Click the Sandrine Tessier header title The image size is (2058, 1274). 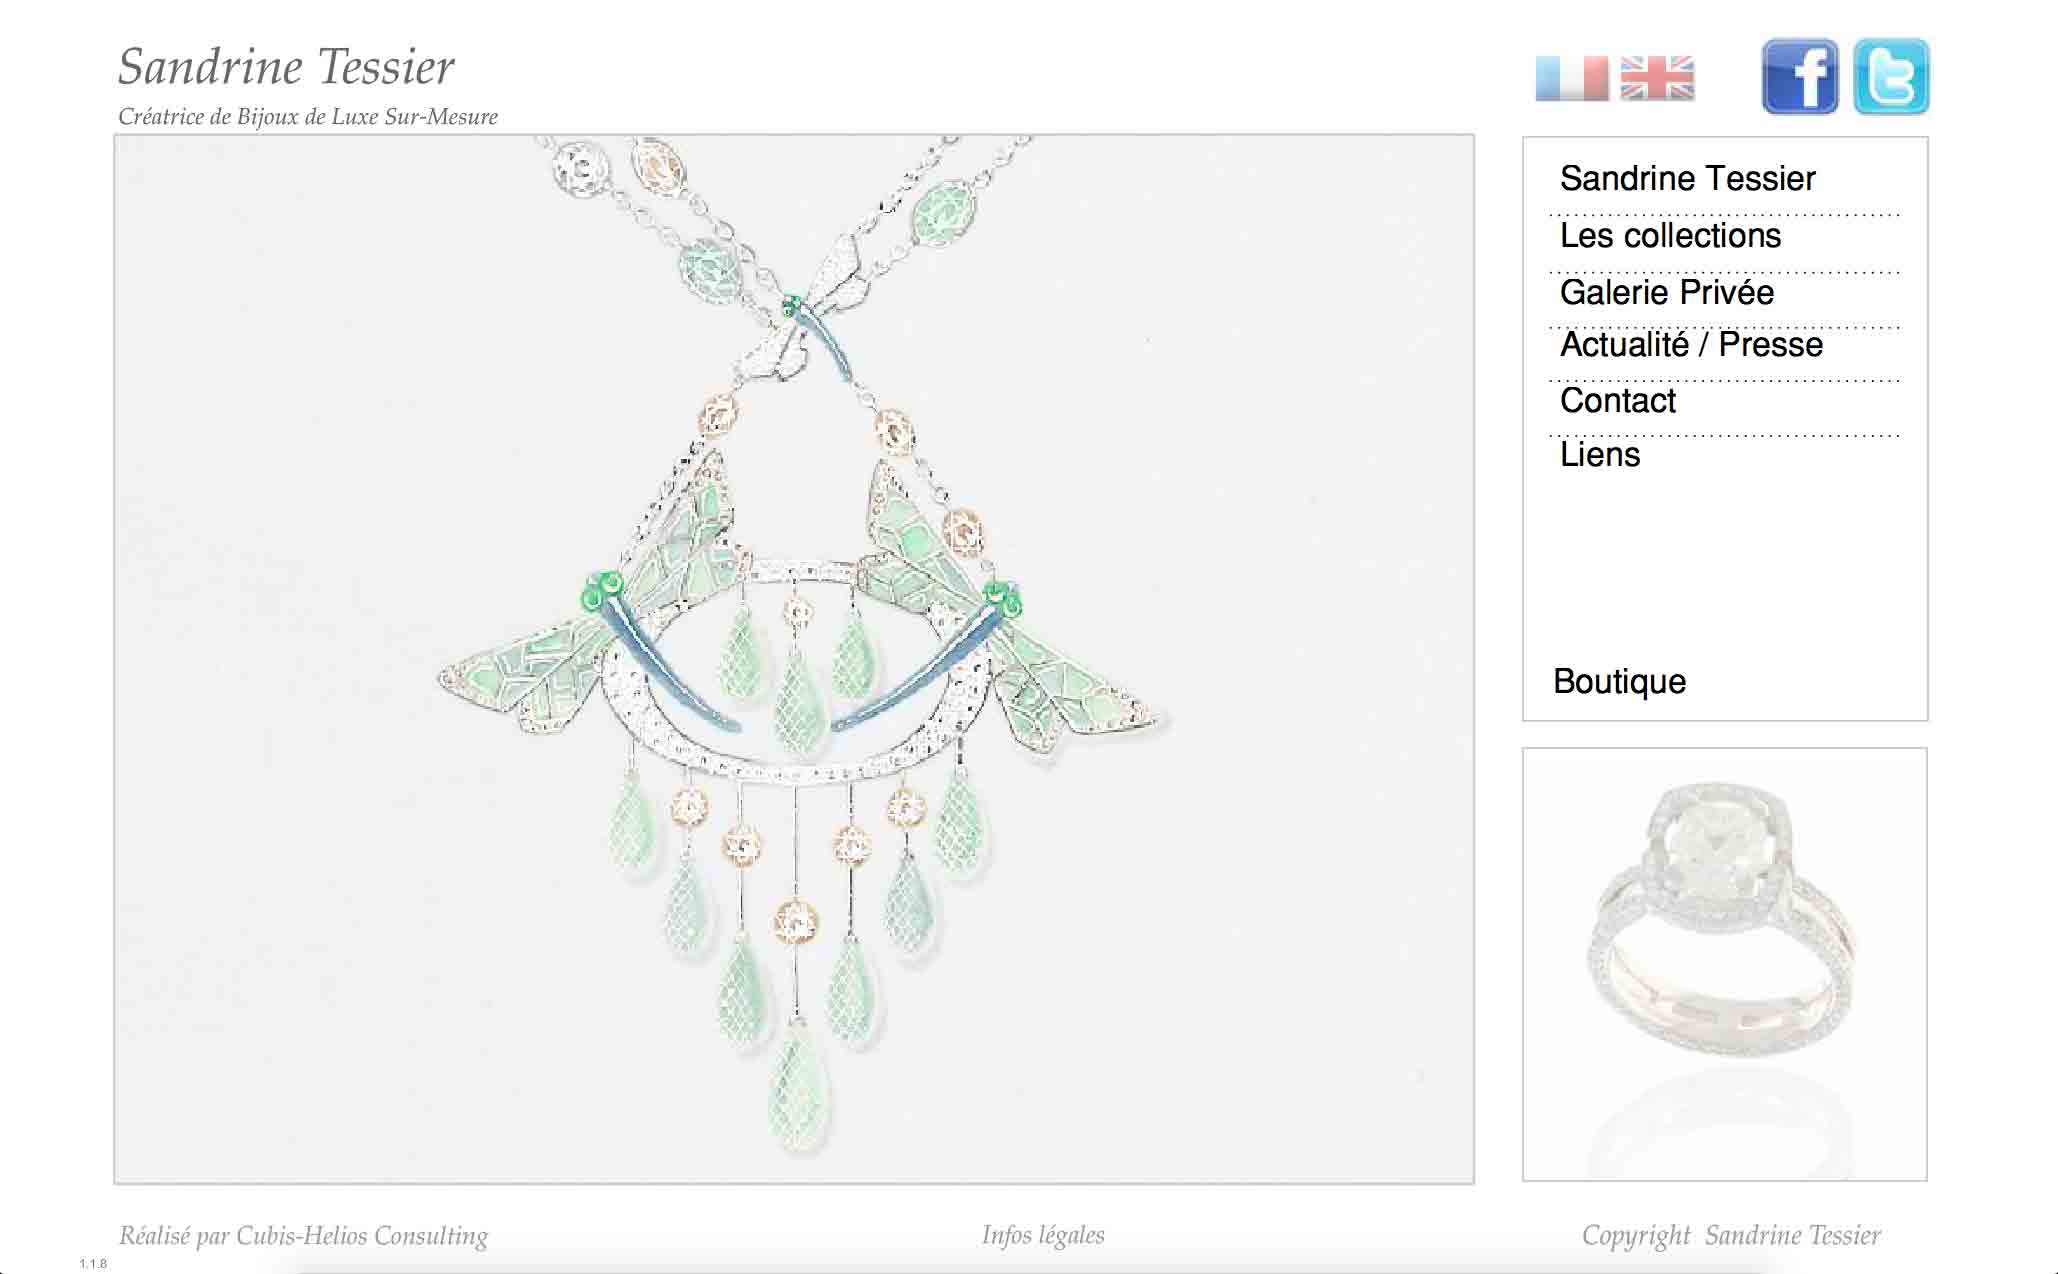tap(286, 66)
